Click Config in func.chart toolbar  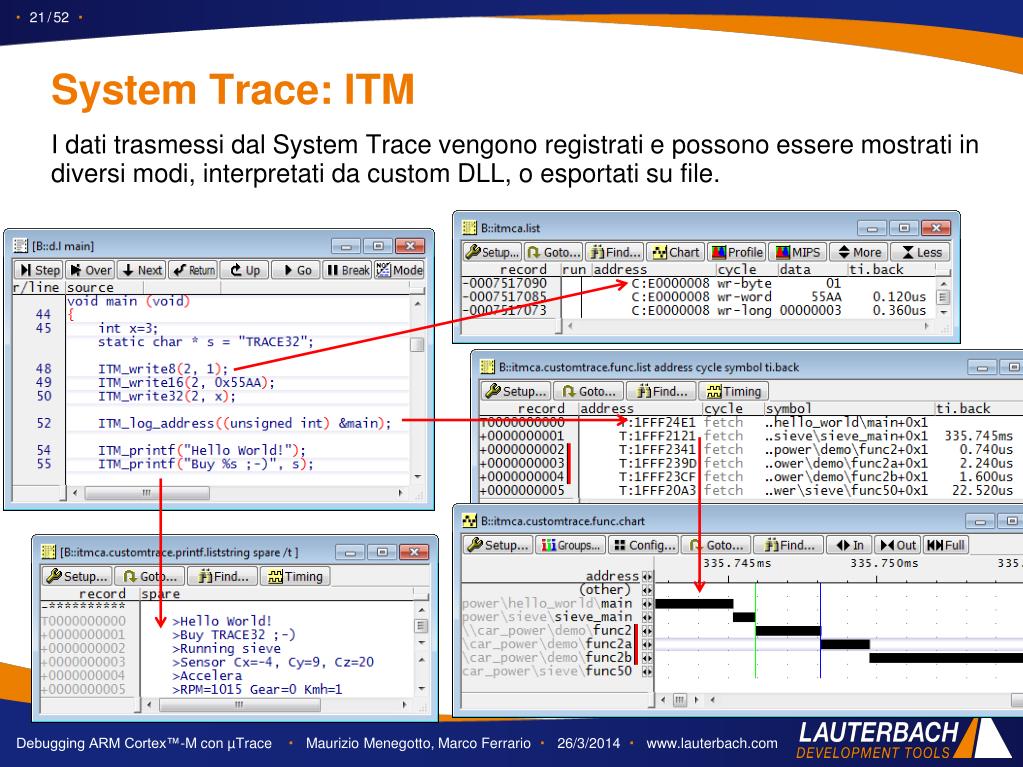pos(643,545)
